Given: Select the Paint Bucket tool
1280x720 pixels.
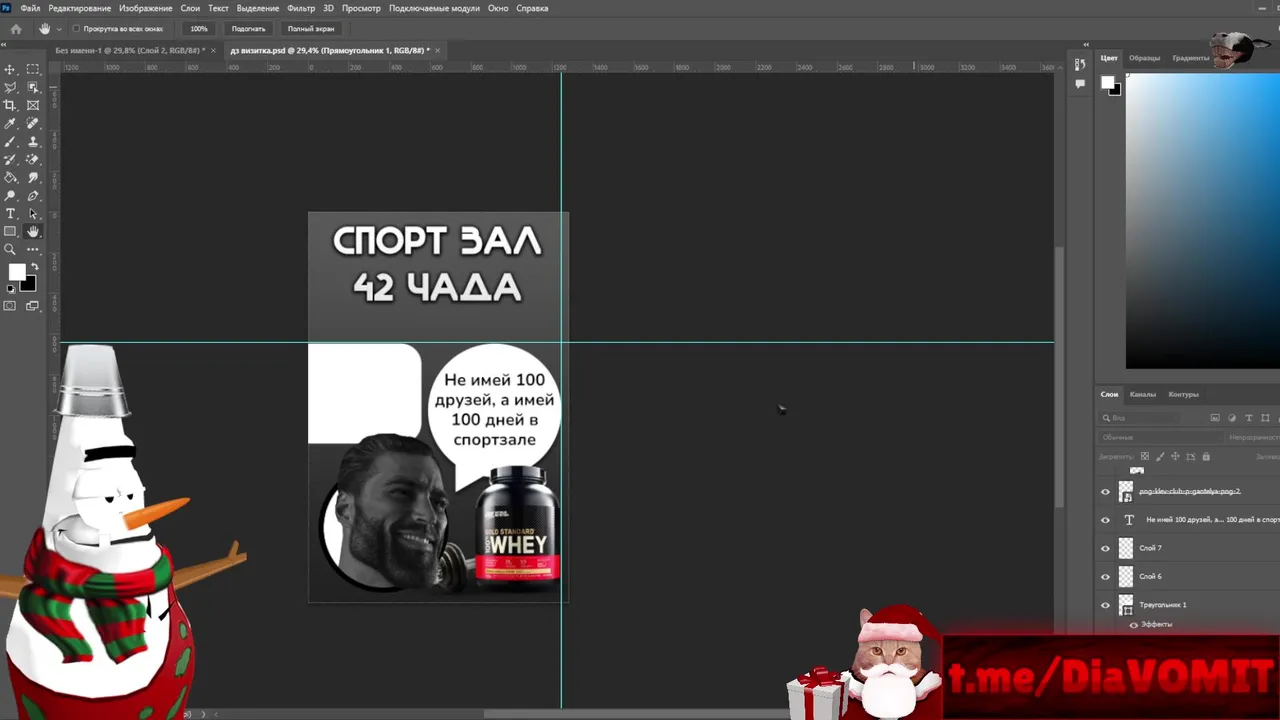Looking at the screenshot, I should coord(10,177).
